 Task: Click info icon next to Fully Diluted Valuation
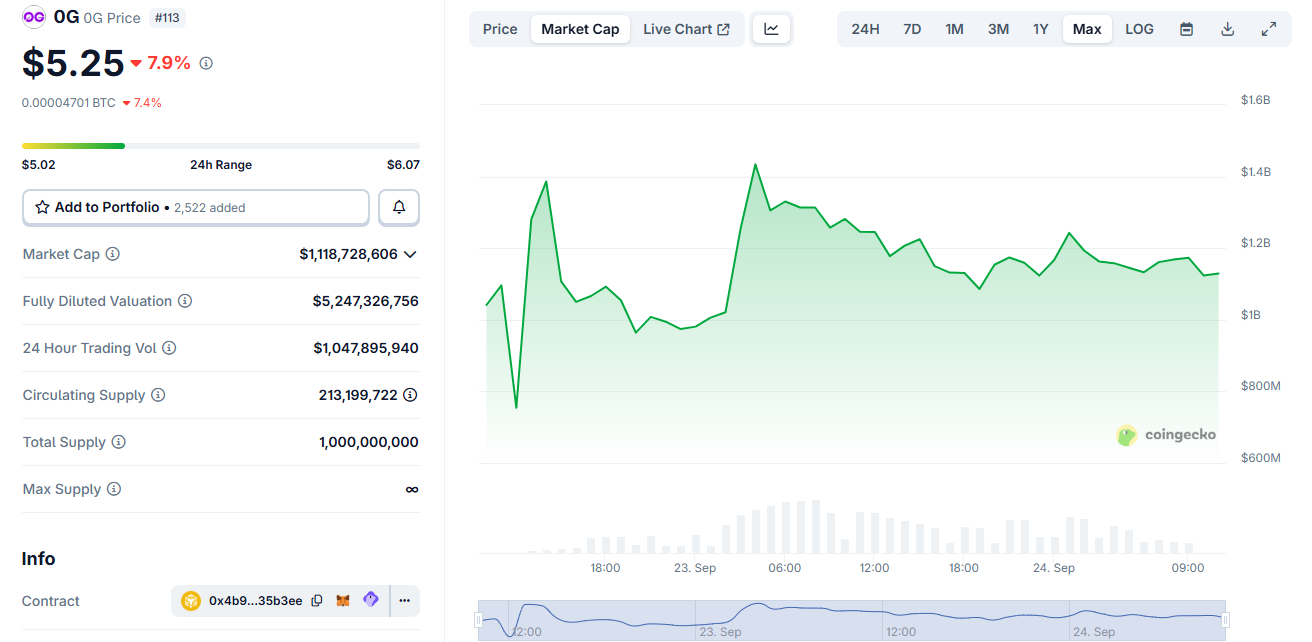[x=185, y=301]
